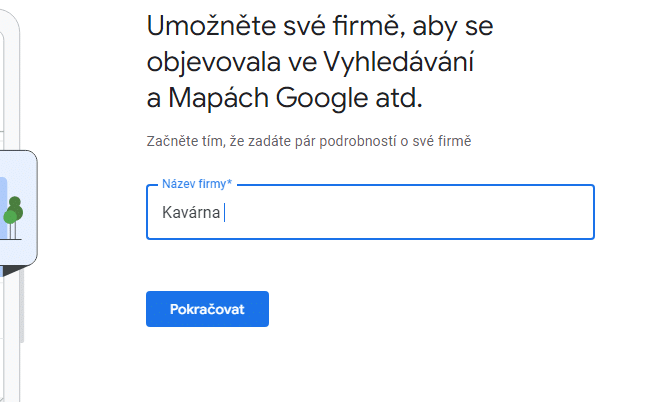The image size is (647, 402).
Task: Click the dark folded corner under the card
Action: point(14,270)
